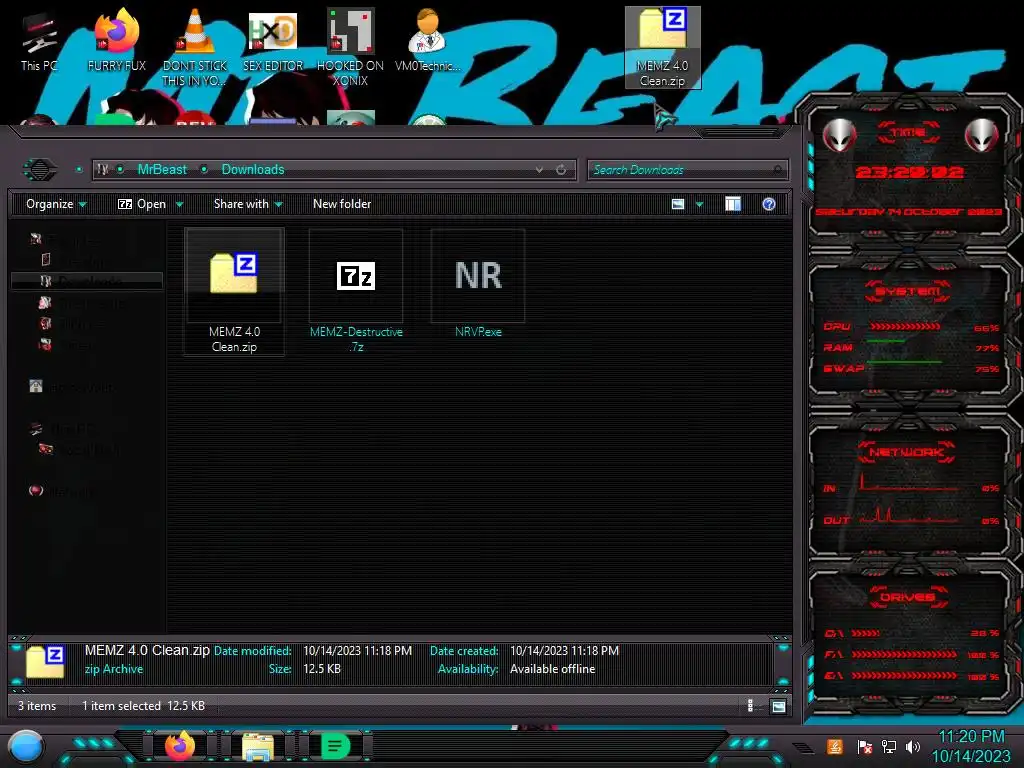Click the DRIVES gadget header
Viewport: 1024px width, 768px height.
[x=908, y=597]
